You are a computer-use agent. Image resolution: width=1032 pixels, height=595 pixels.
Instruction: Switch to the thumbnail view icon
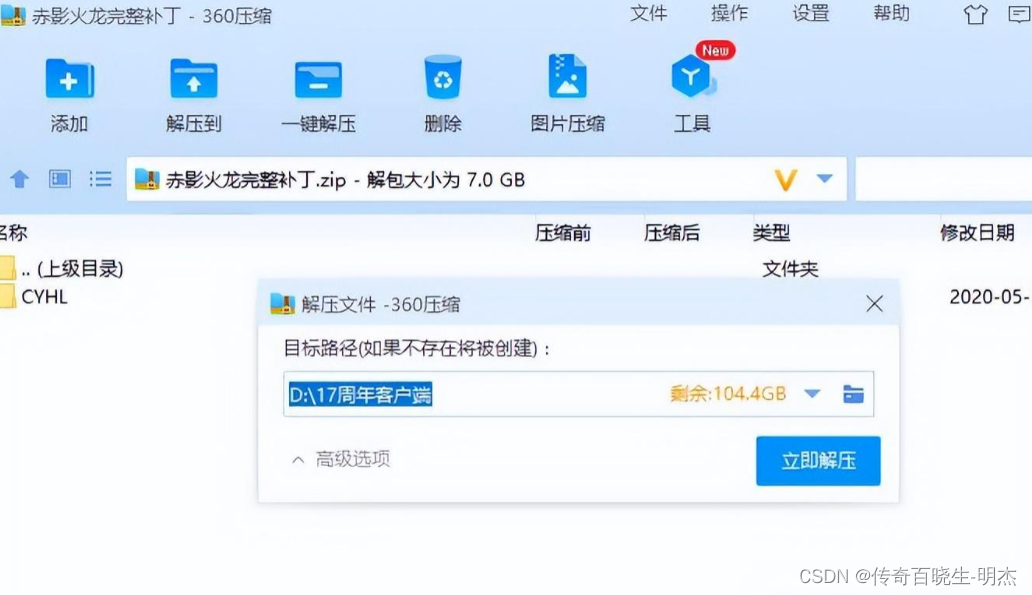[x=60, y=179]
